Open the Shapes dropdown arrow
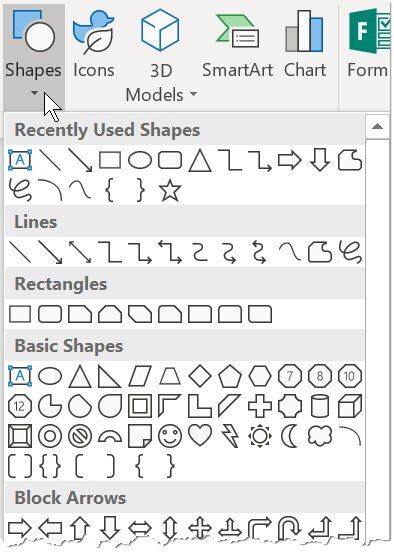 [x=34, y=93]
